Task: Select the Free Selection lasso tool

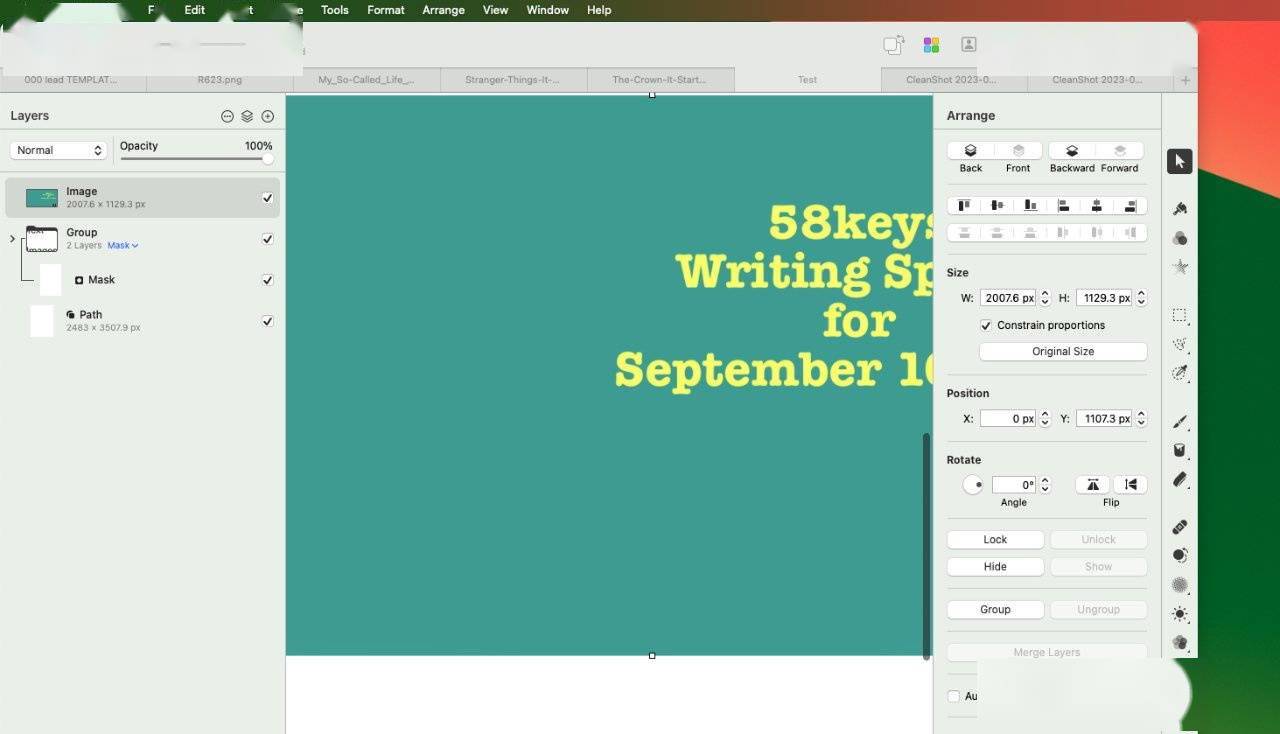Action: pos(1180,344)
